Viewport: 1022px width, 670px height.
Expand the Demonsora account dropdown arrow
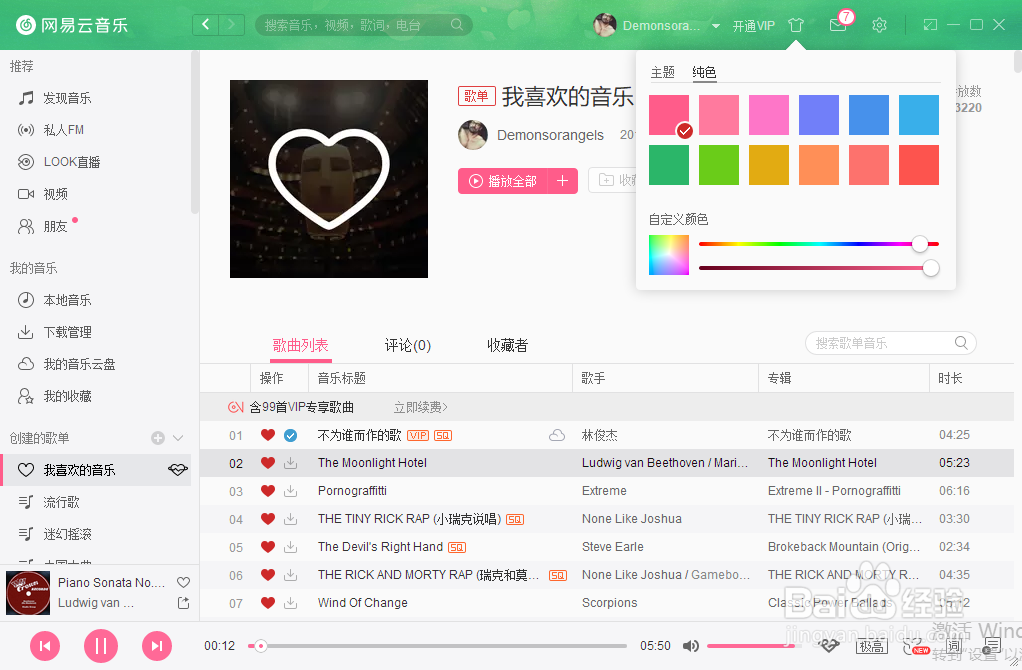coord(716,26)
